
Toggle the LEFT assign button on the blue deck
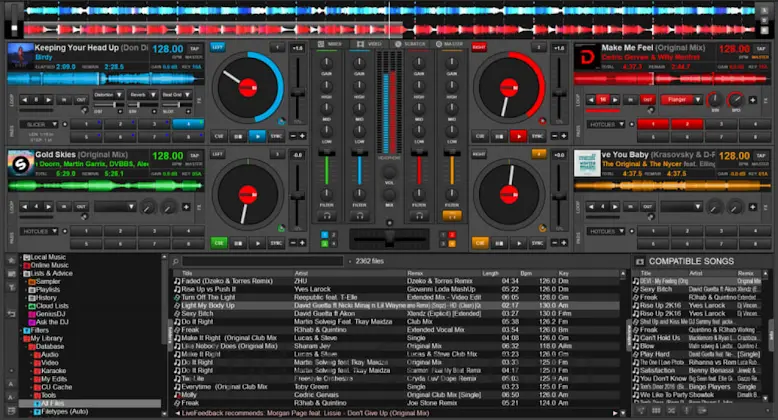(218, 46)
